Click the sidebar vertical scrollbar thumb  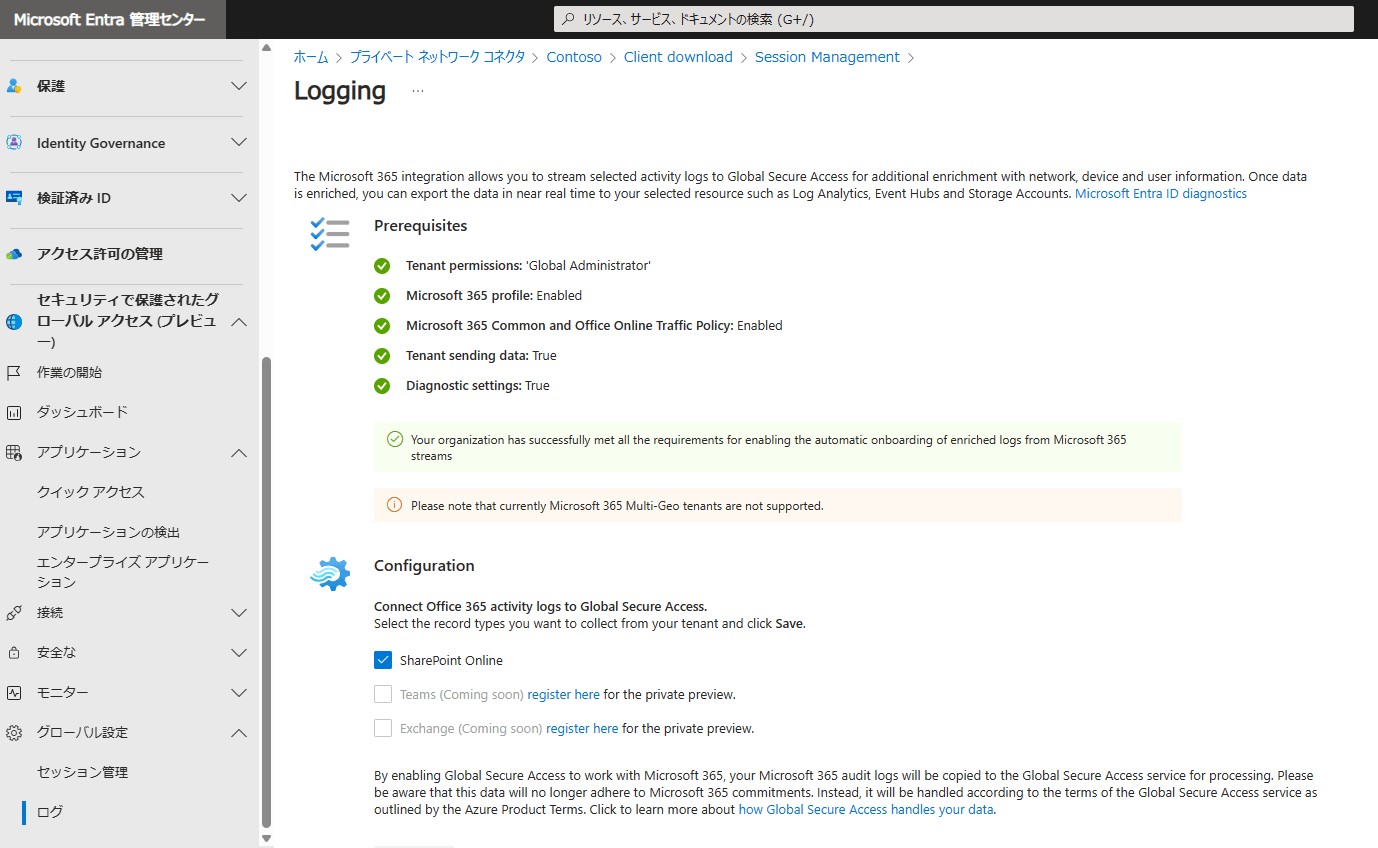266,591
